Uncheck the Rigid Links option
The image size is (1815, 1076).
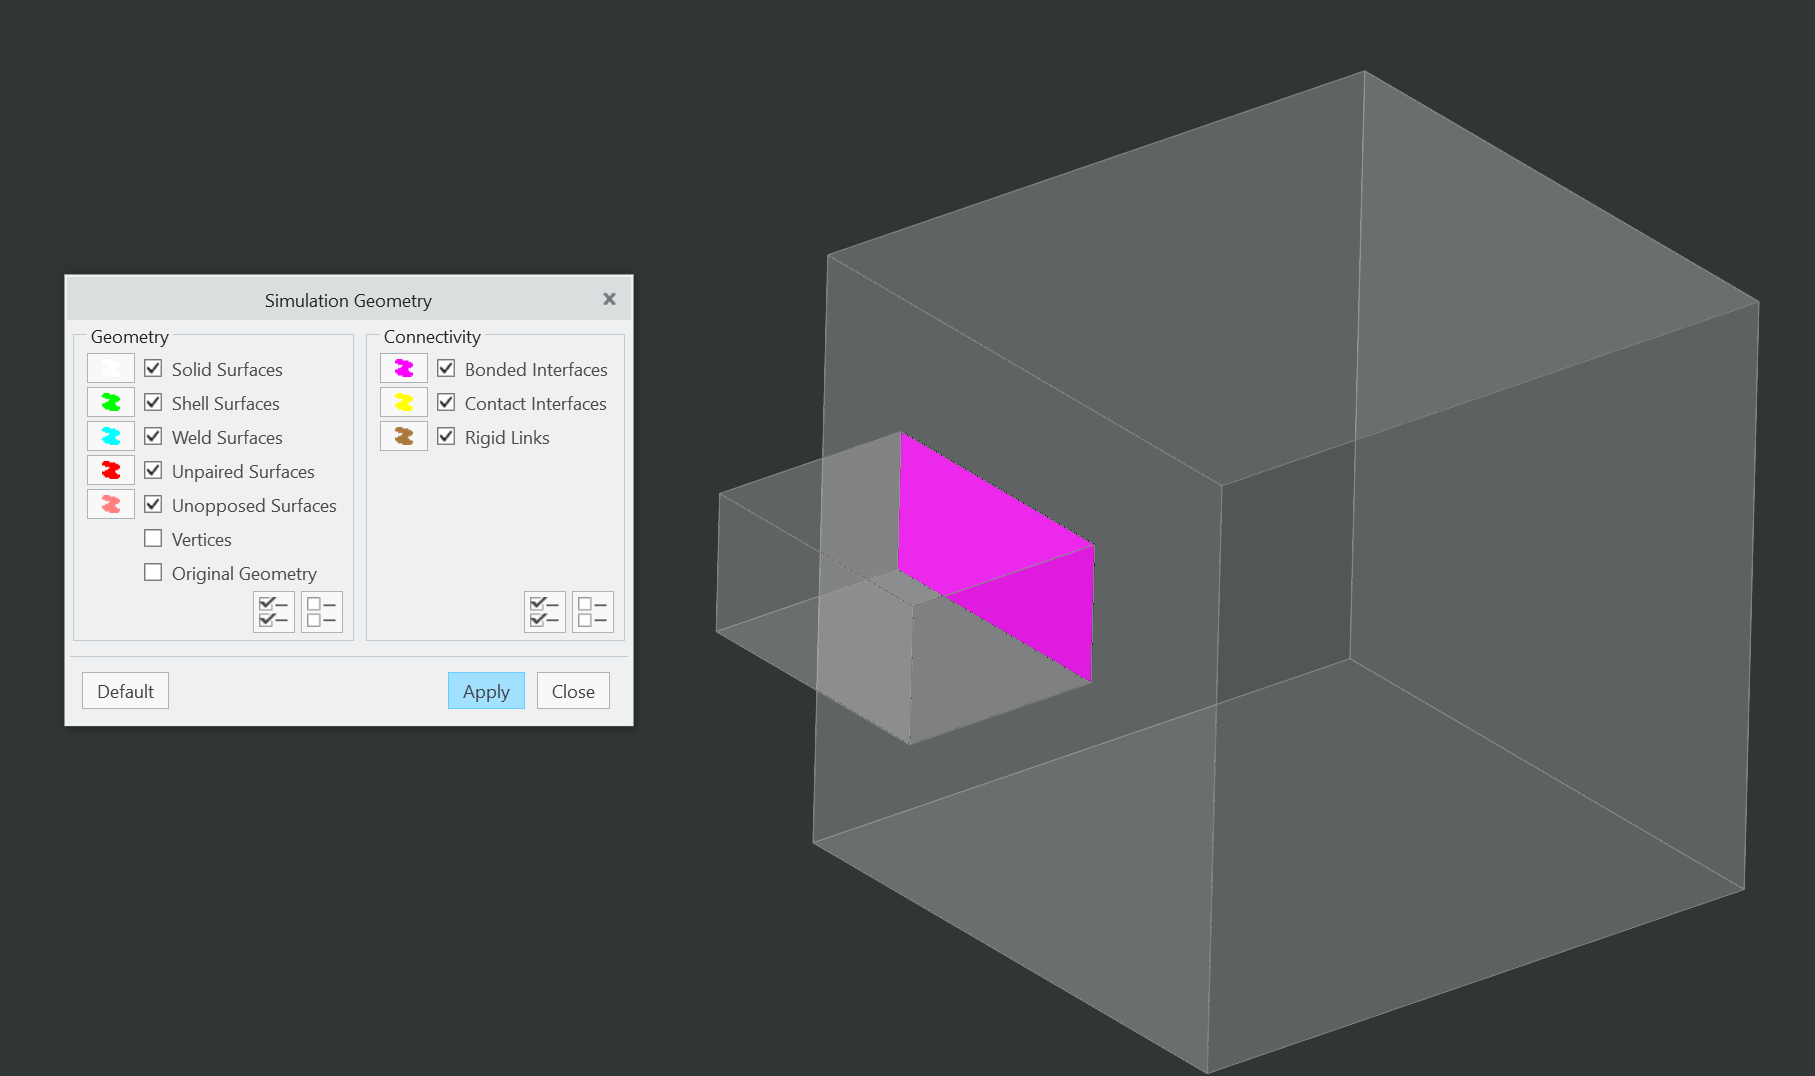[x=446, y=436]
